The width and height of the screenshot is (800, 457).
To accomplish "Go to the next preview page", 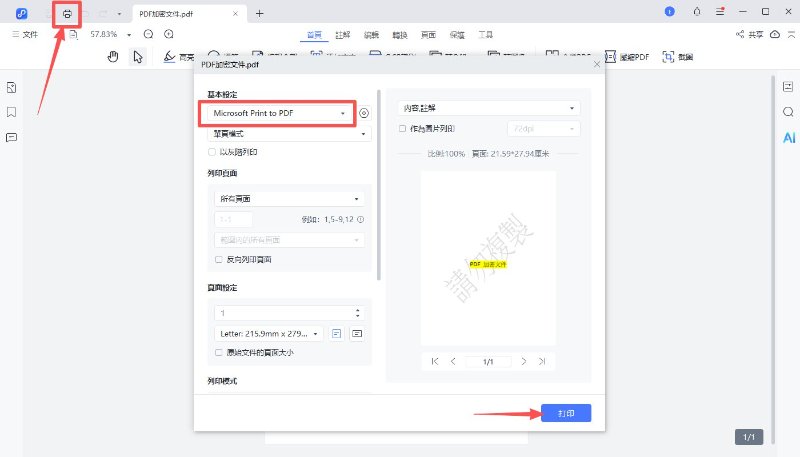I will click(x=523, y=361).
